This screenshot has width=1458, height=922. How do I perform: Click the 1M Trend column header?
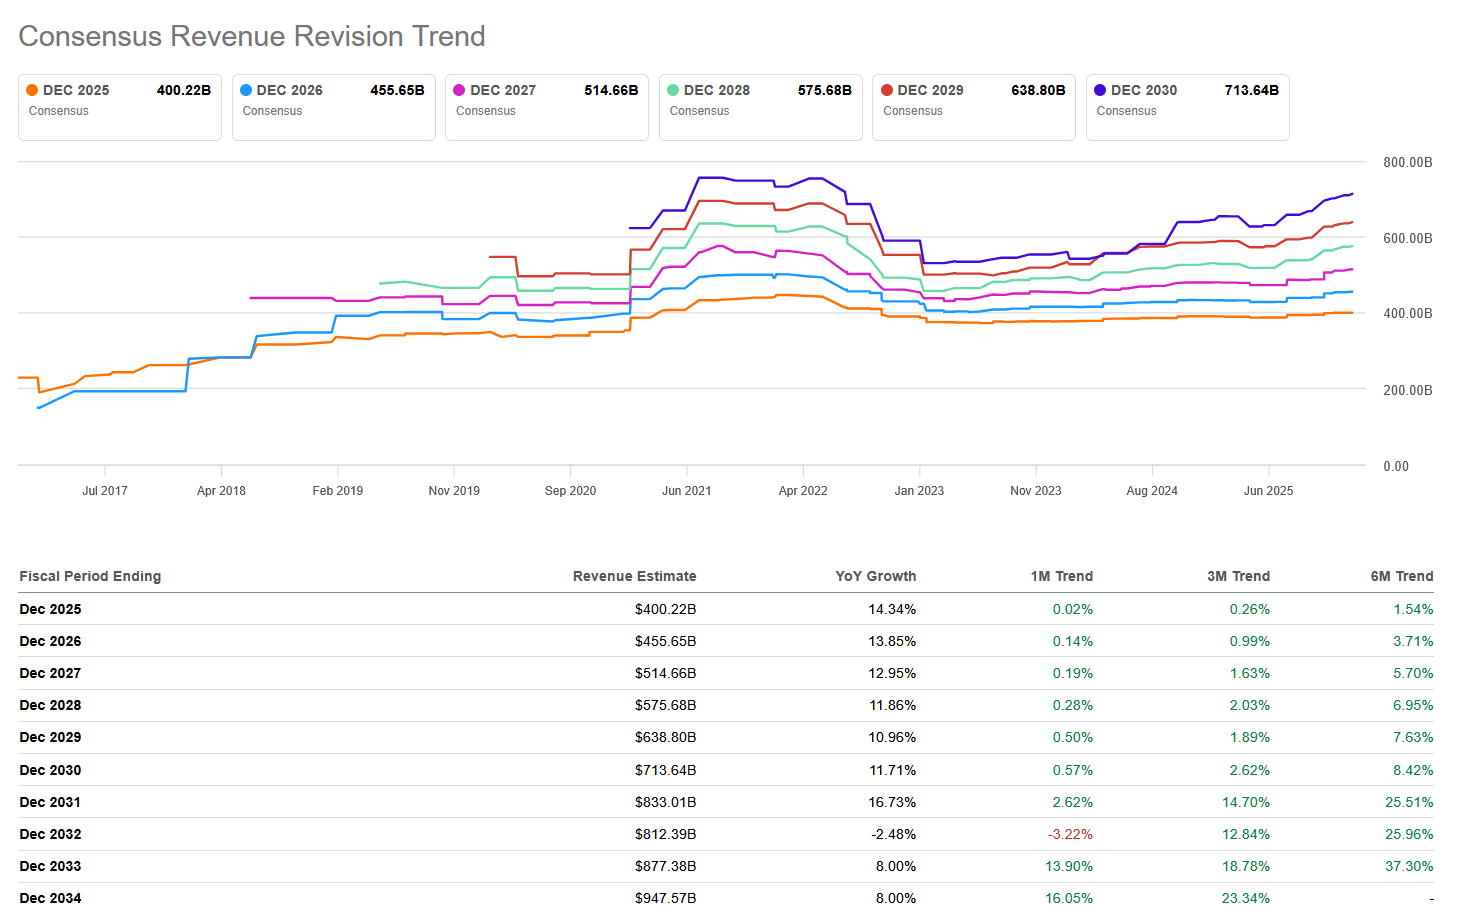pyautogui.click(x=1061, y=576)
